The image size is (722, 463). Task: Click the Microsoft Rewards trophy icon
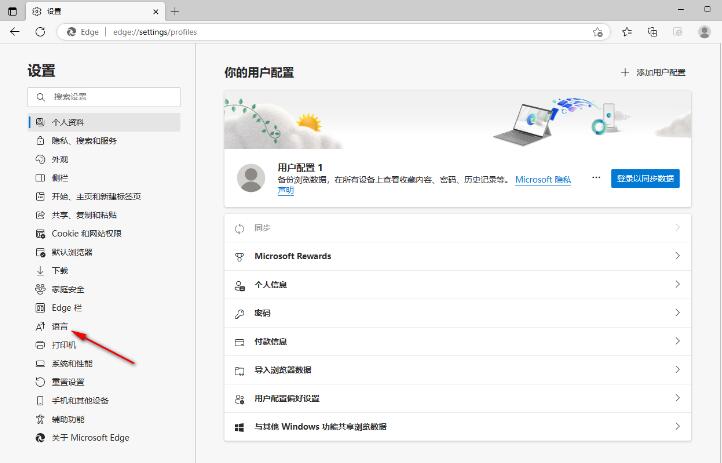point(239,257)
